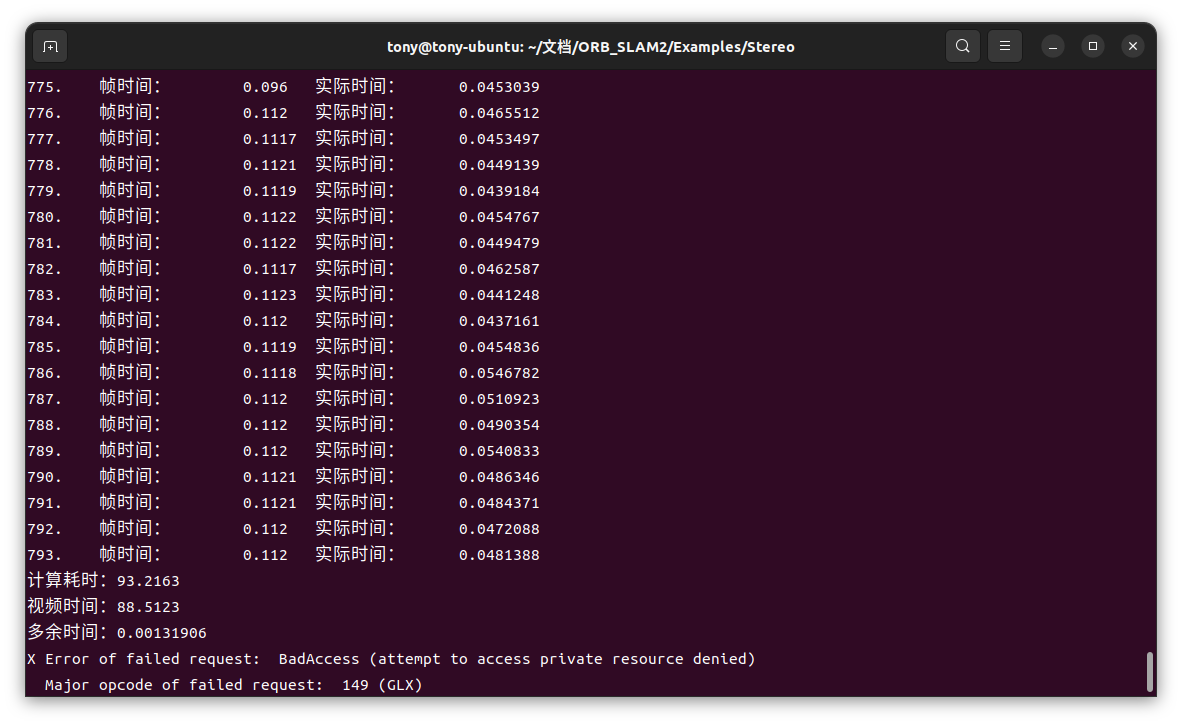Click the 帧时间 label on row 780

click(130, 217)
